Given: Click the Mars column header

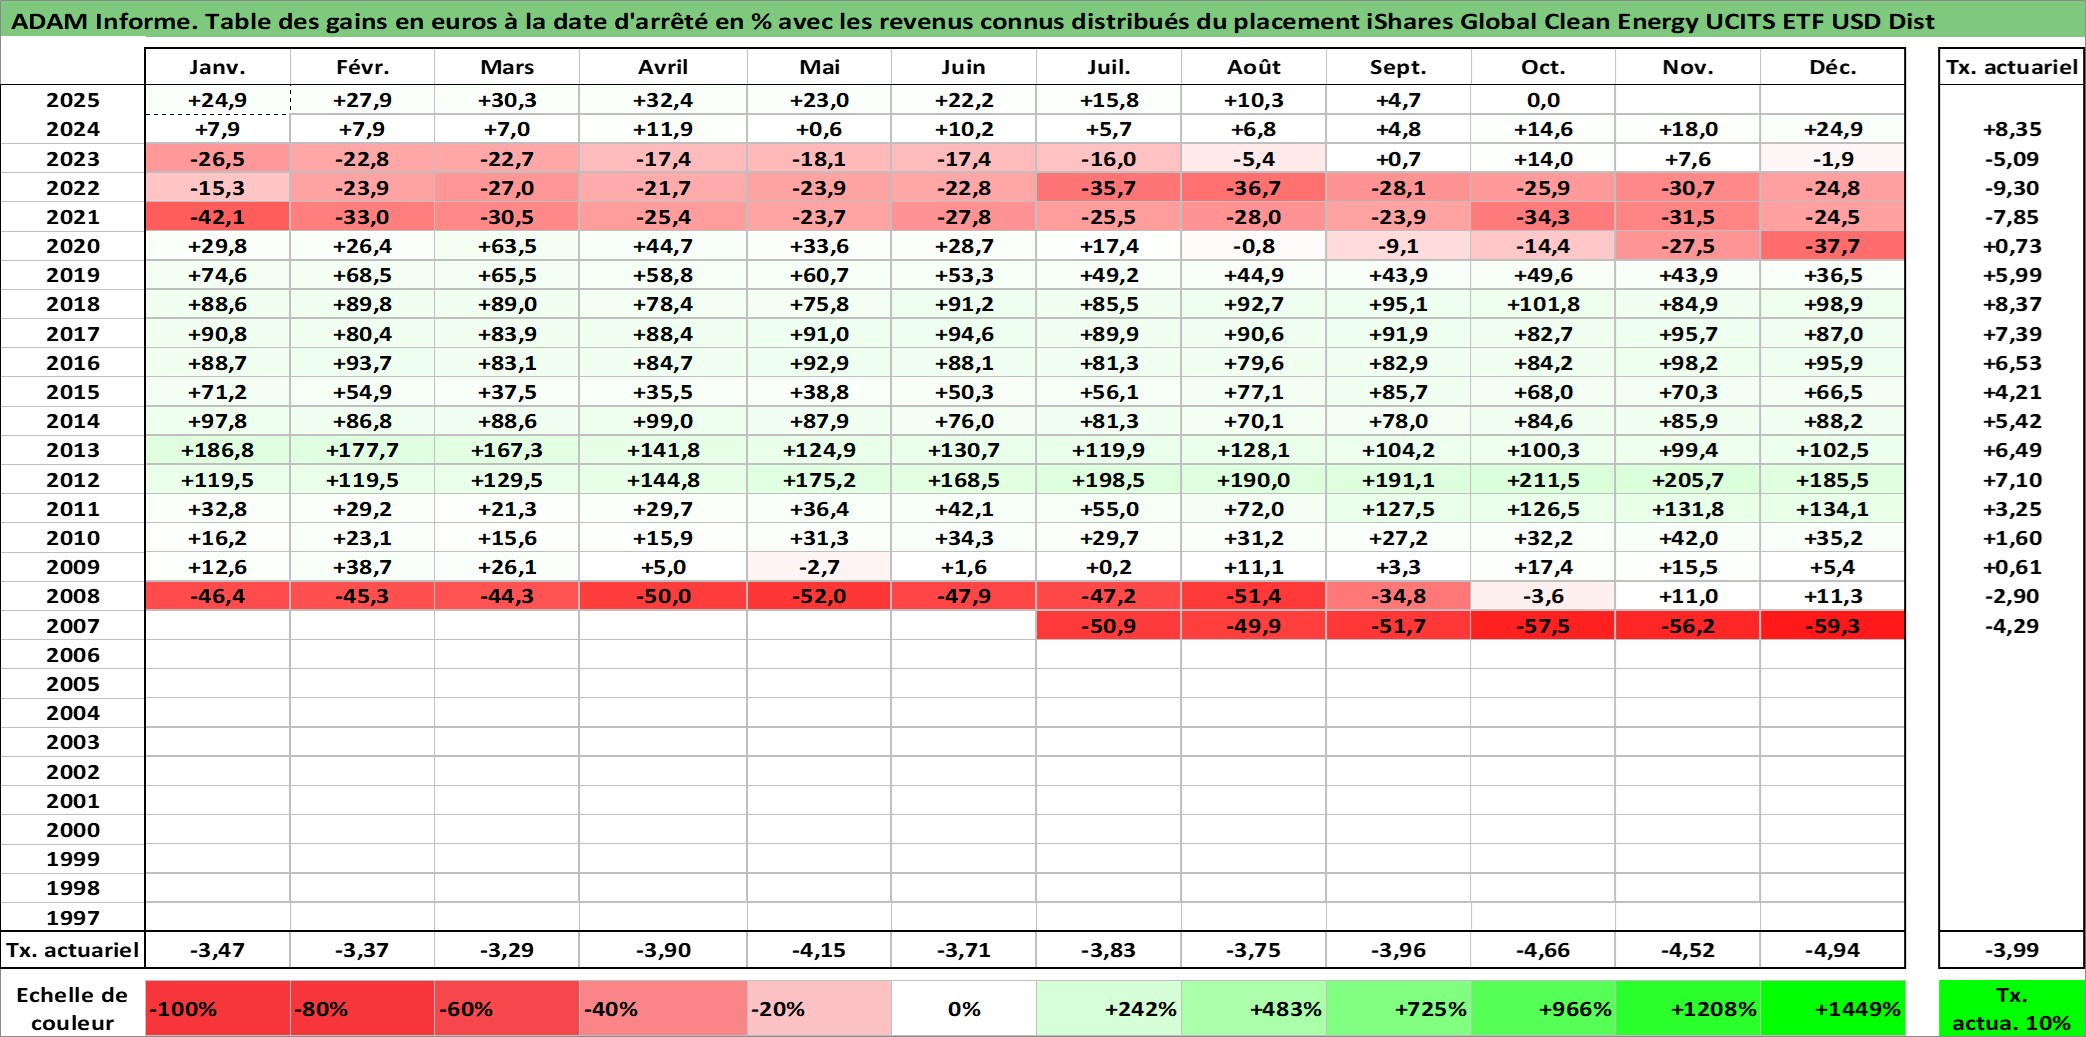Looking at the screenshot, I should coord(507,67).
